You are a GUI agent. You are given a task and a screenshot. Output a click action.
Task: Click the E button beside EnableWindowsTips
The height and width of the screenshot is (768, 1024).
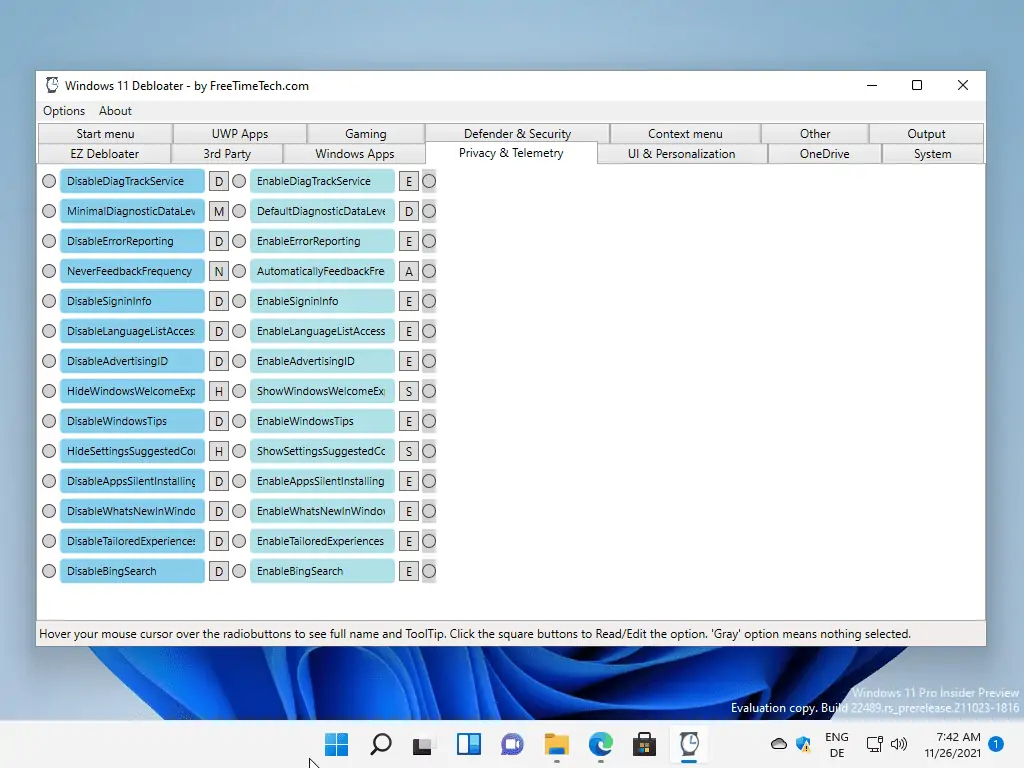[x=408, y=422]
